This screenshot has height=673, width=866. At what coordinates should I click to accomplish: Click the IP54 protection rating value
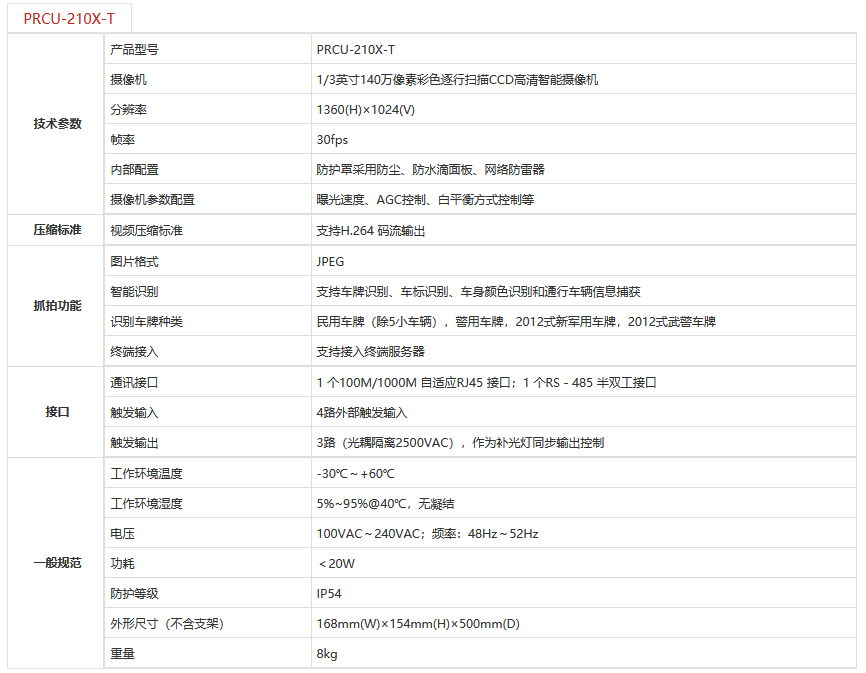point(329,594)
